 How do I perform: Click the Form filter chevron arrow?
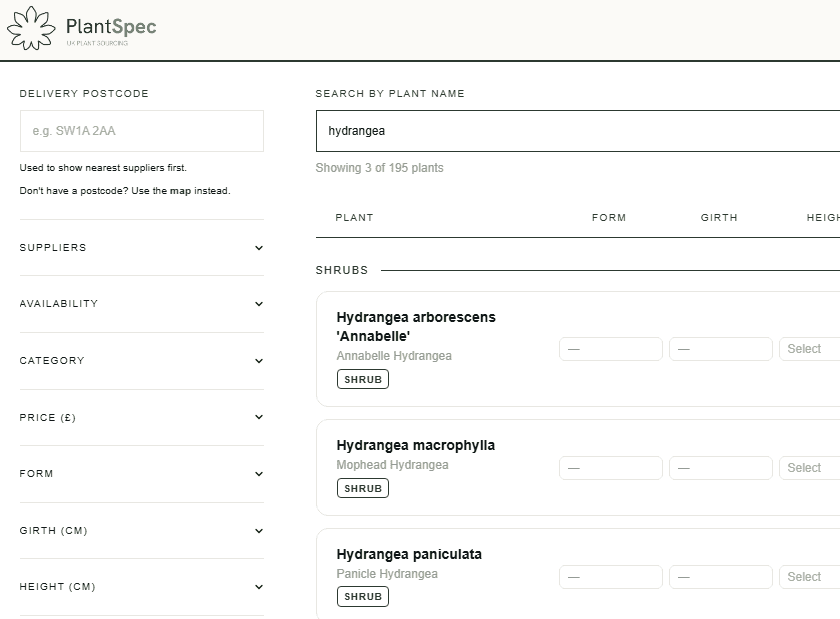click(x=259, y=474)
